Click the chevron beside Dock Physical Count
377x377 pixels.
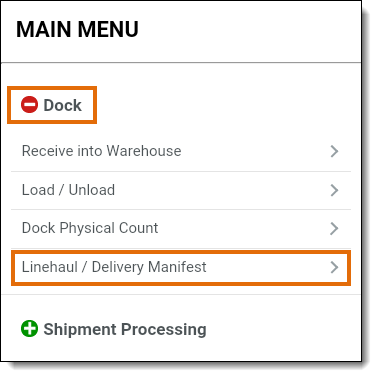(x=334, y=228)
